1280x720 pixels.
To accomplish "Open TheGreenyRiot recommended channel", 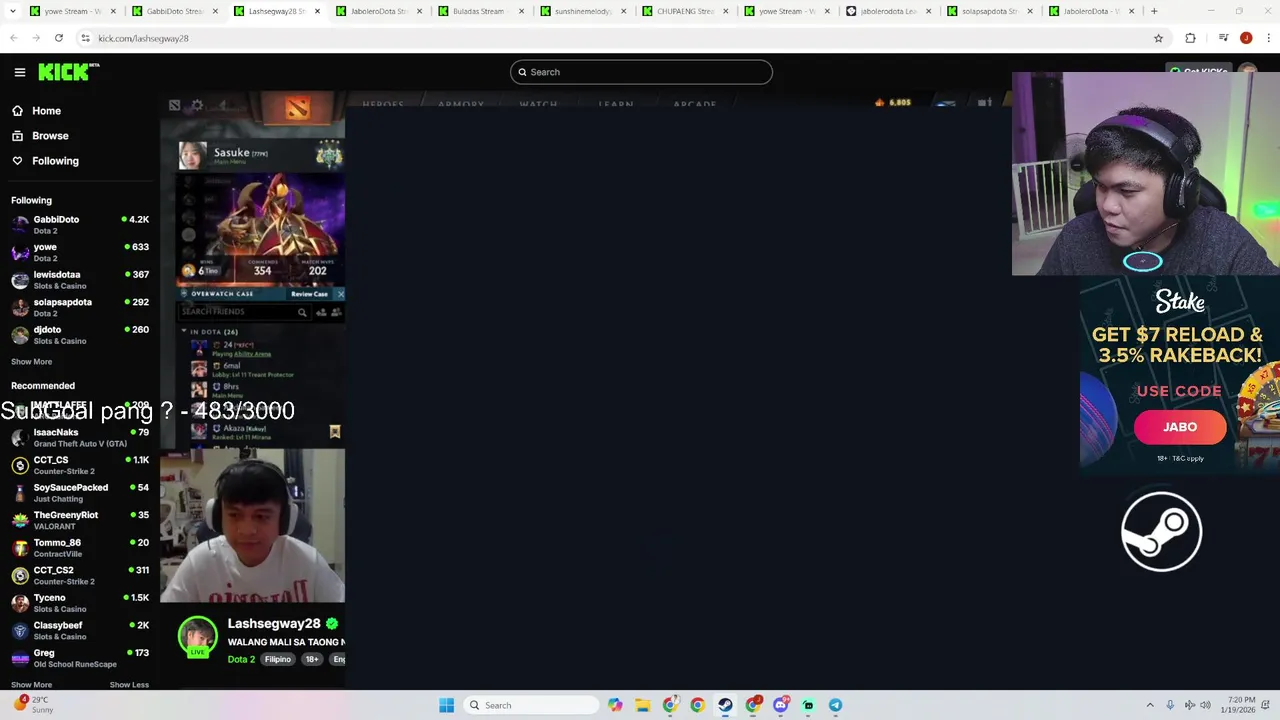I will pyautogui.click(x=80, y=520).
